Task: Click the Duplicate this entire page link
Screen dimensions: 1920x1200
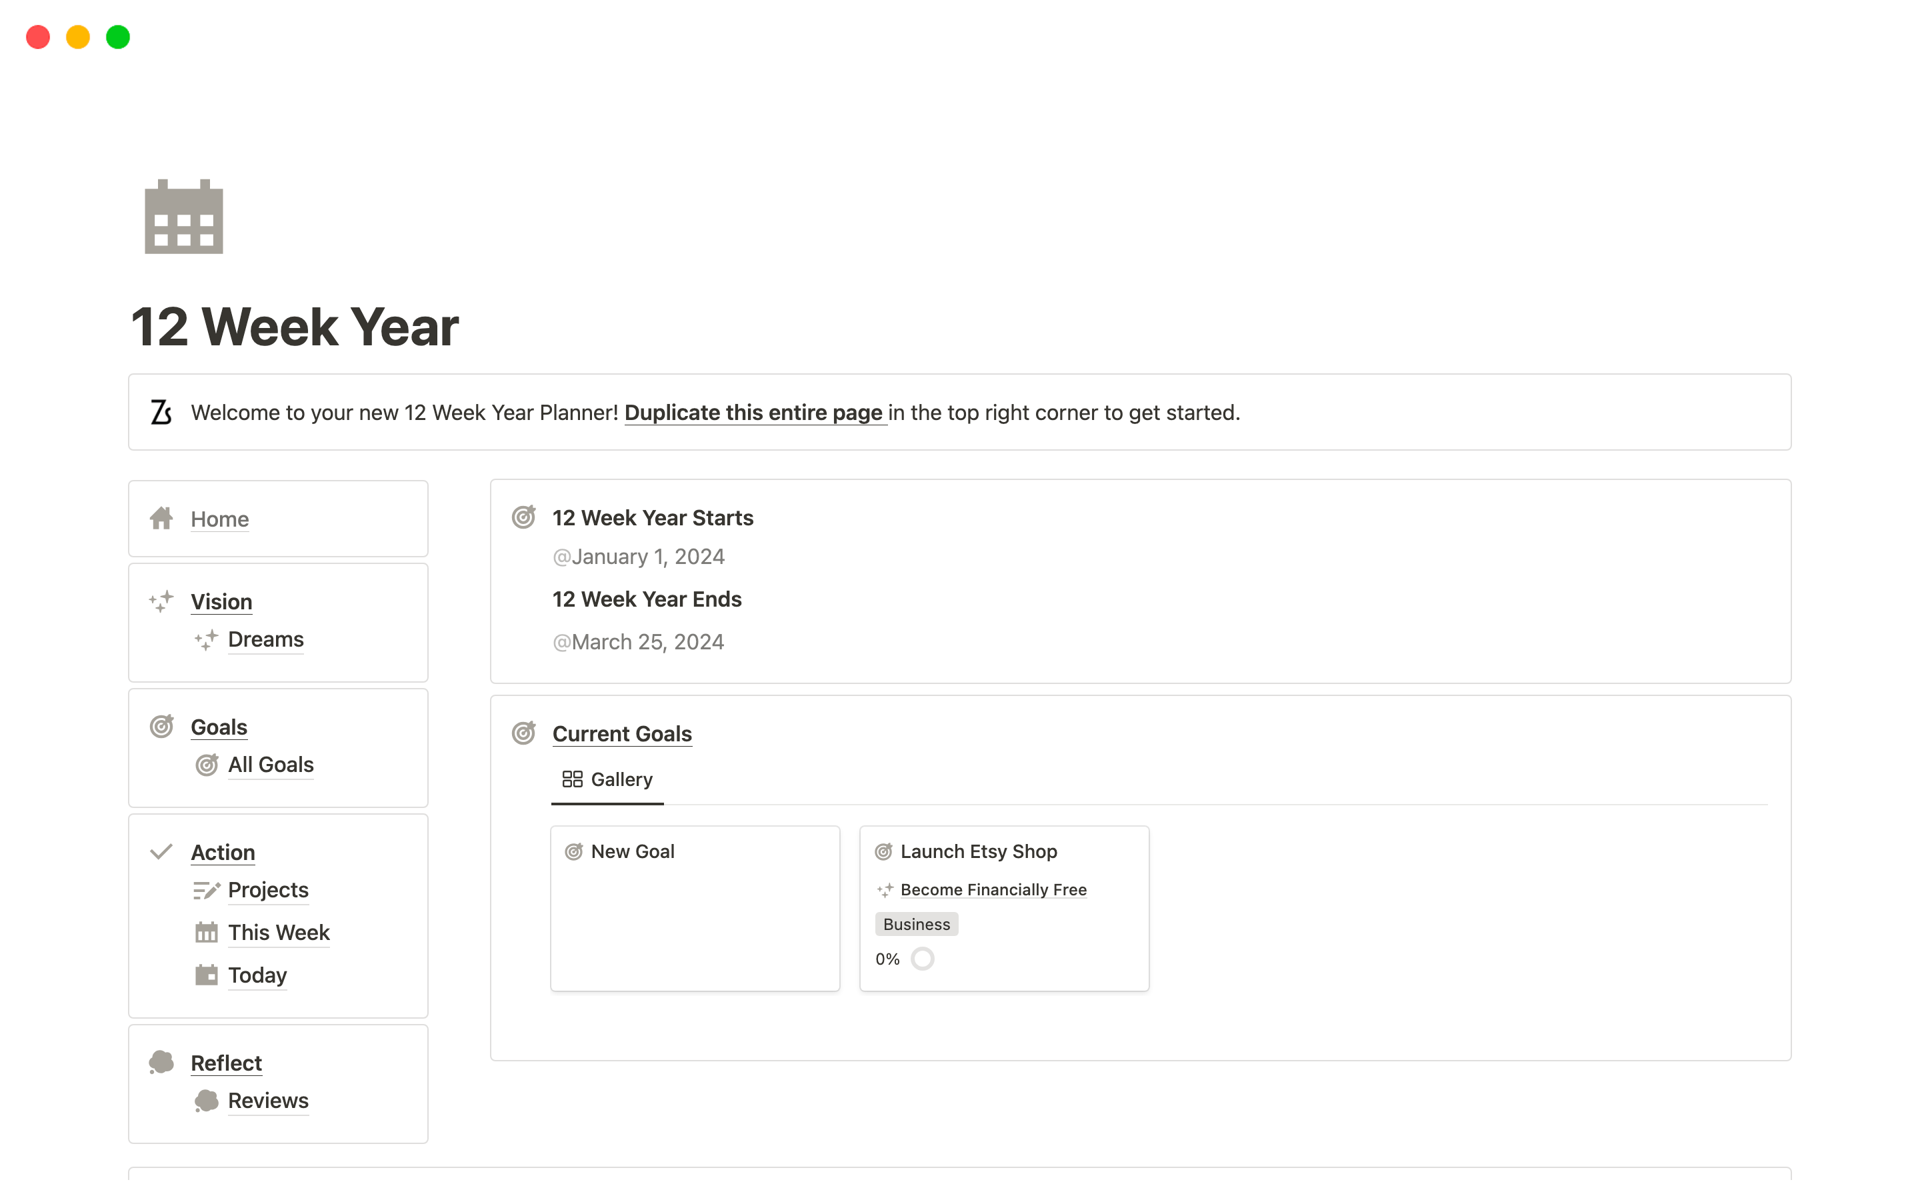Action: tap(753, 412)
